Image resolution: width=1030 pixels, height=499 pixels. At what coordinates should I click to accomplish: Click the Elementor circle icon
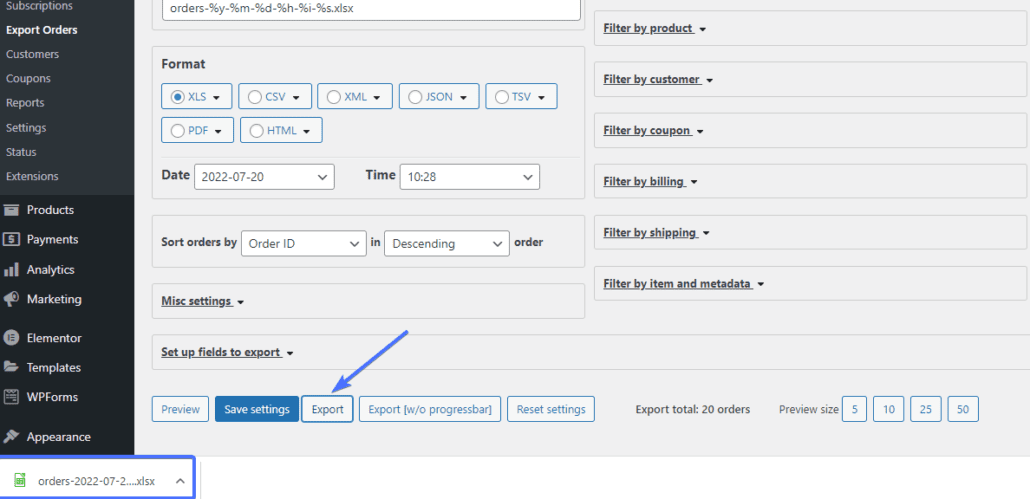[x=11, y=338]
